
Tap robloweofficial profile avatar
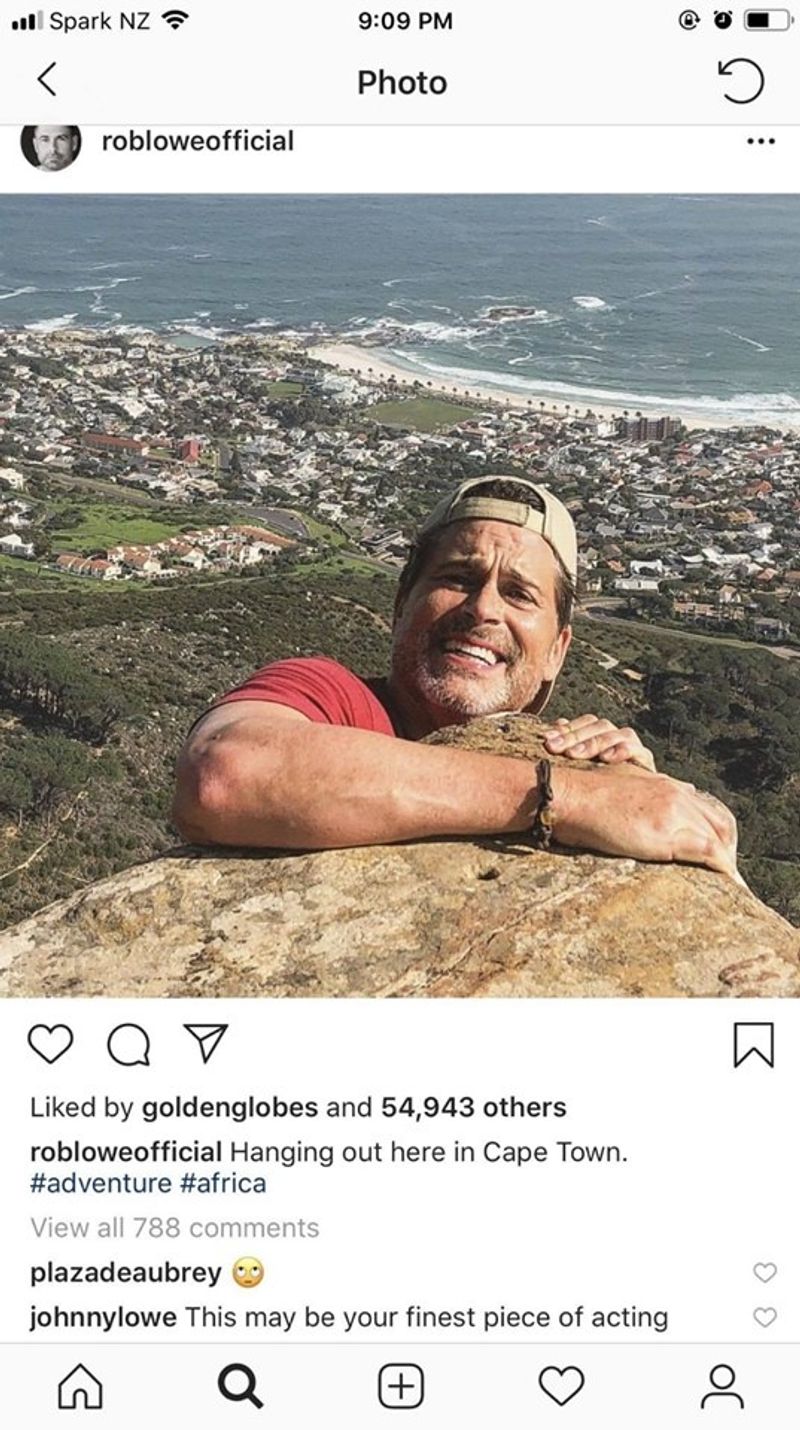[x=50, y=145]
